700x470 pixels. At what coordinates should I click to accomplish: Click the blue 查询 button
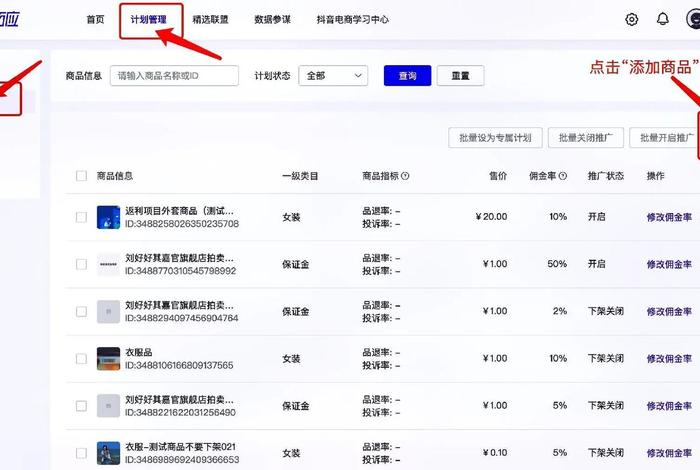407,75
